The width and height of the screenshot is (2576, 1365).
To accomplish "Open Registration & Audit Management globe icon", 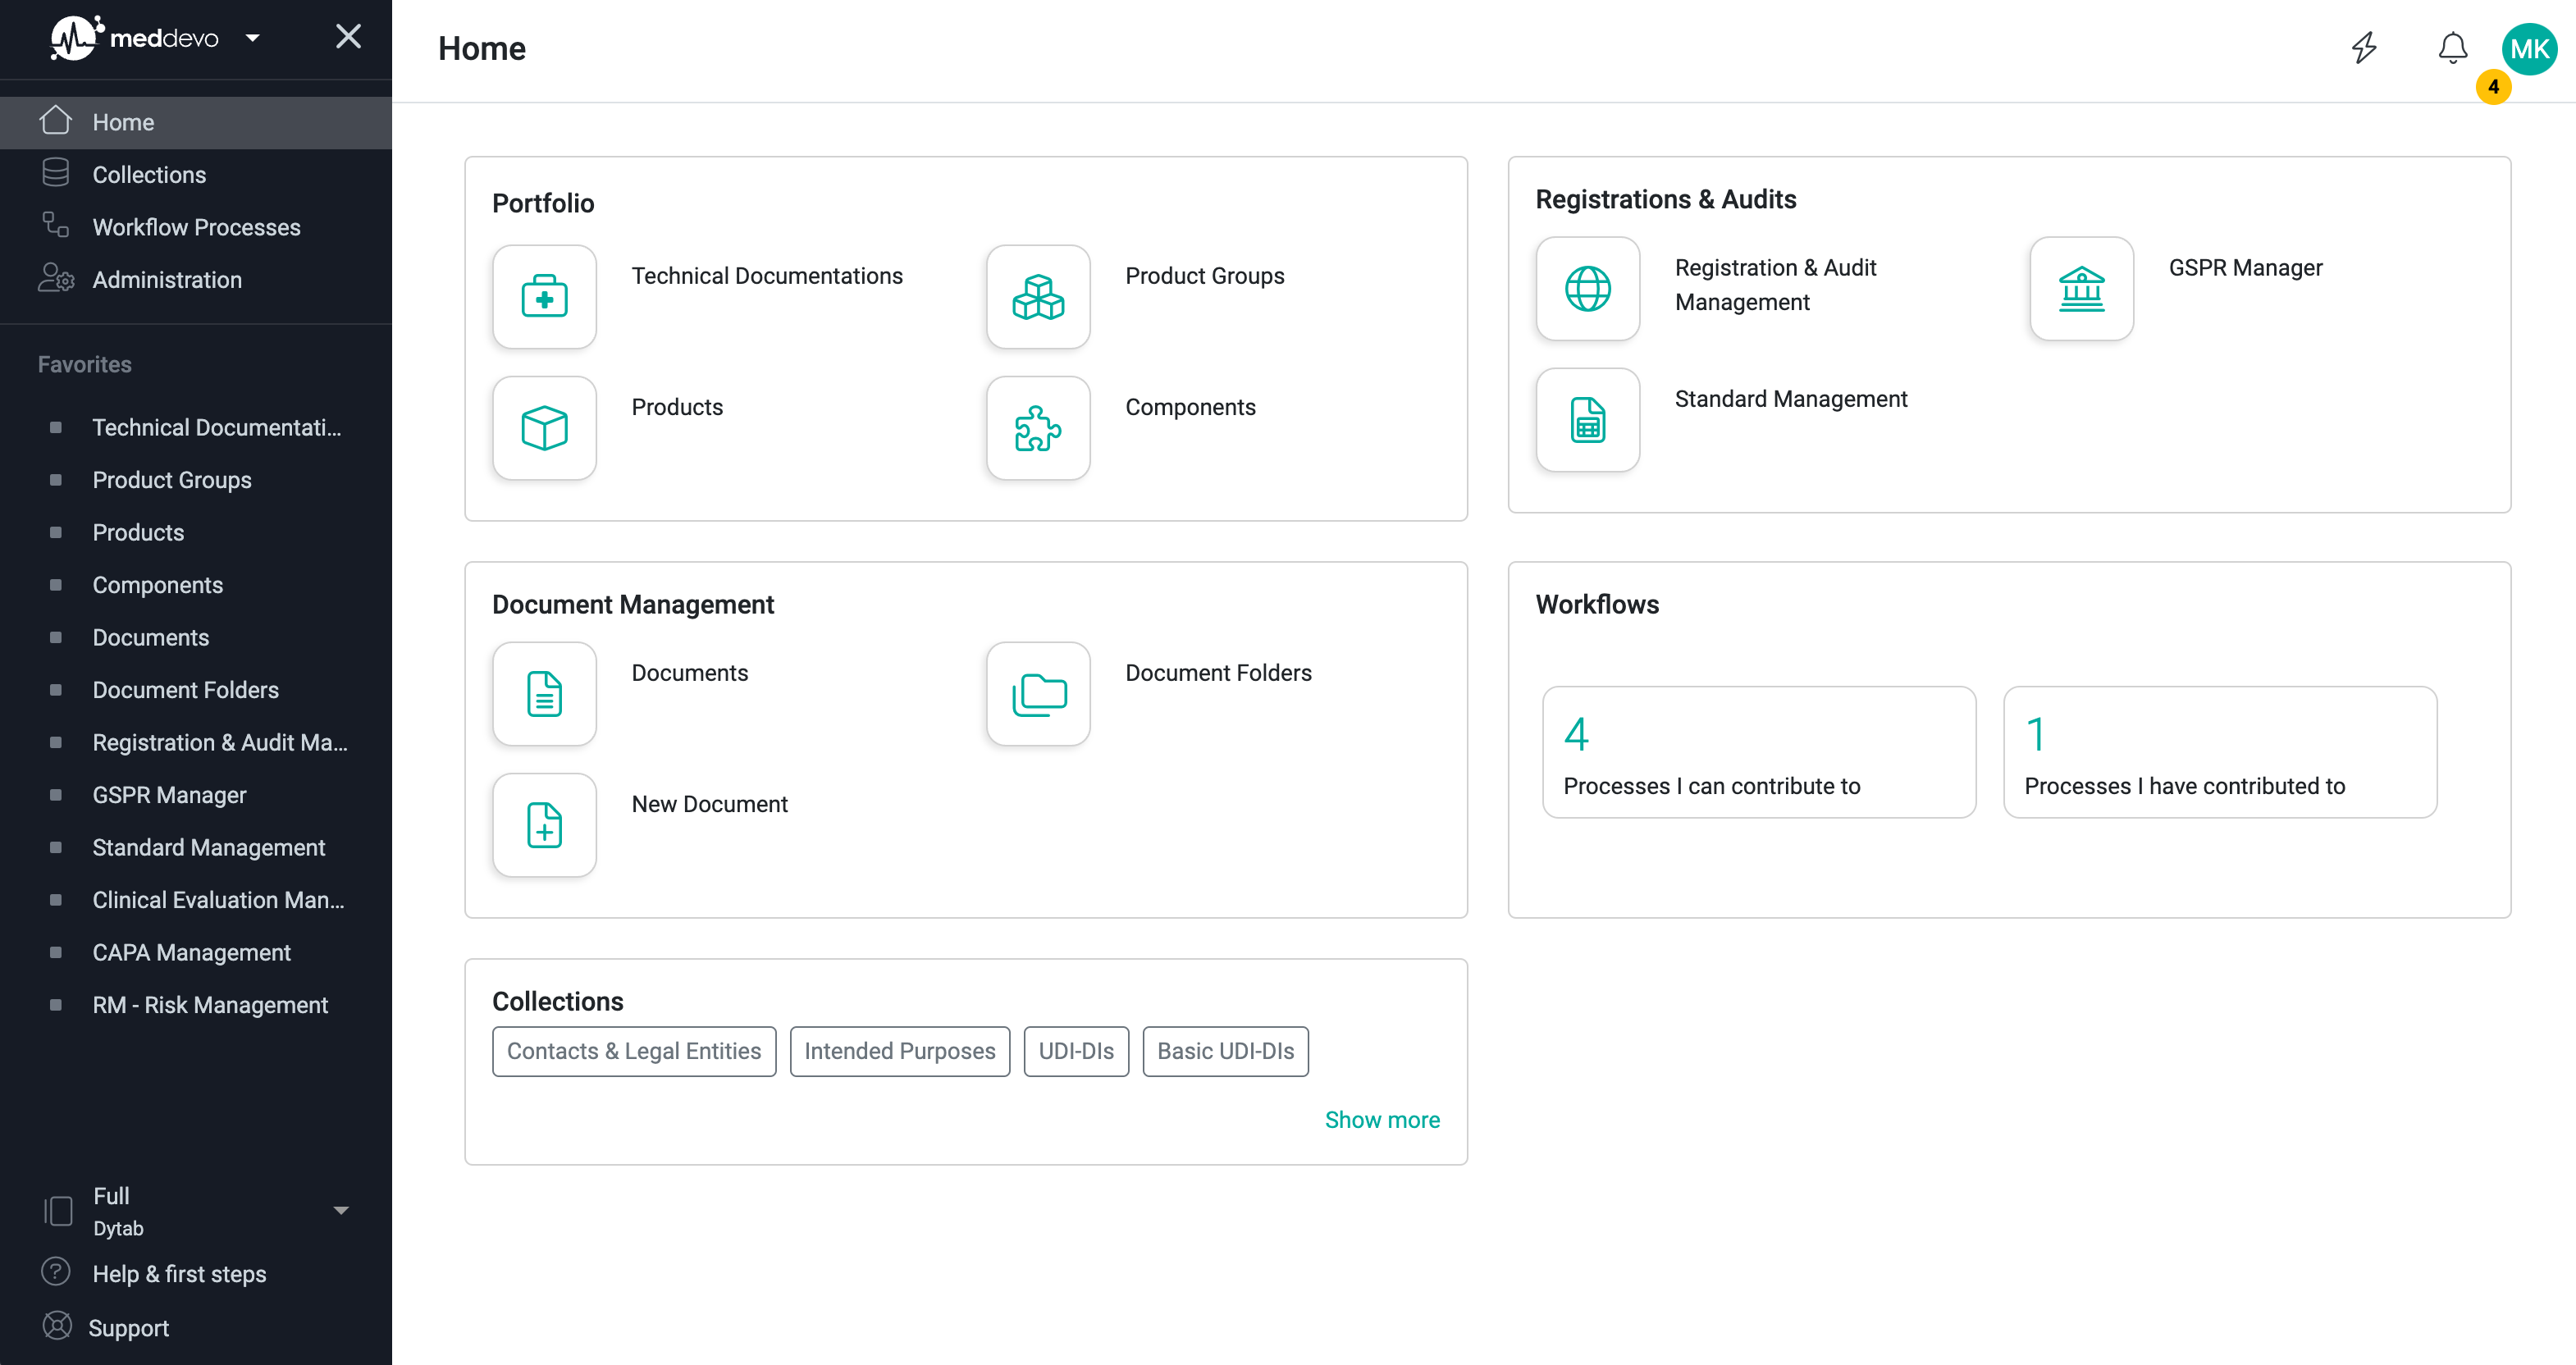I will 1587,288.
